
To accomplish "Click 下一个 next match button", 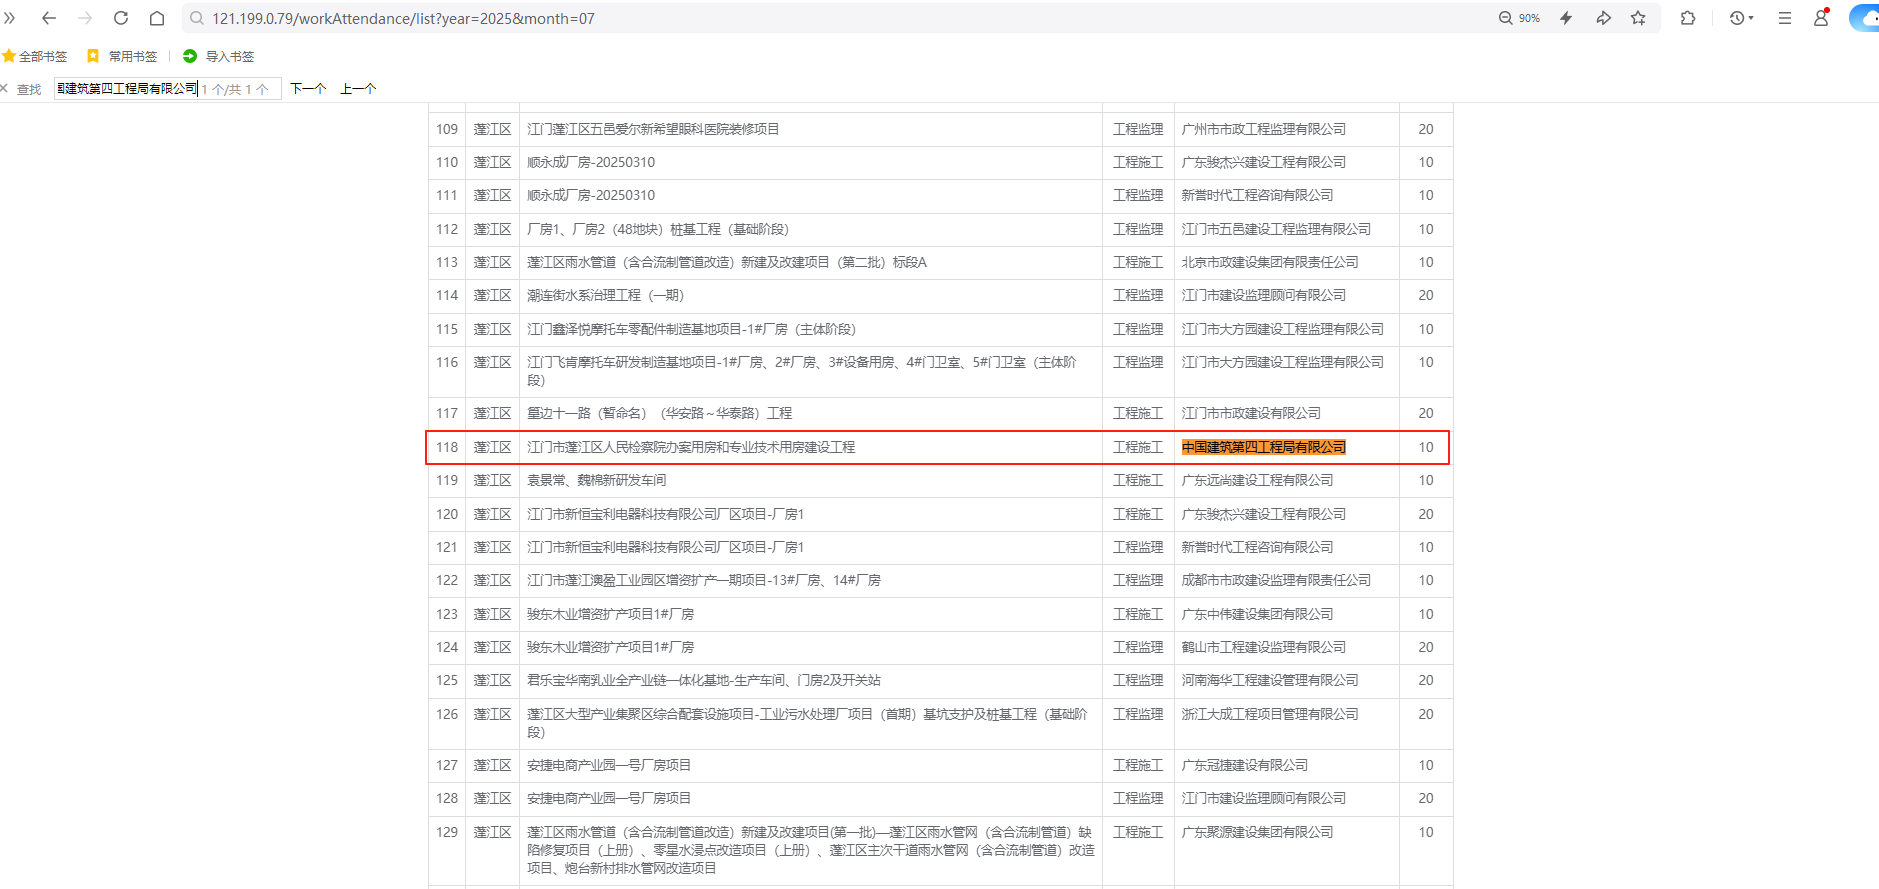I will click(x=308, y=89).
